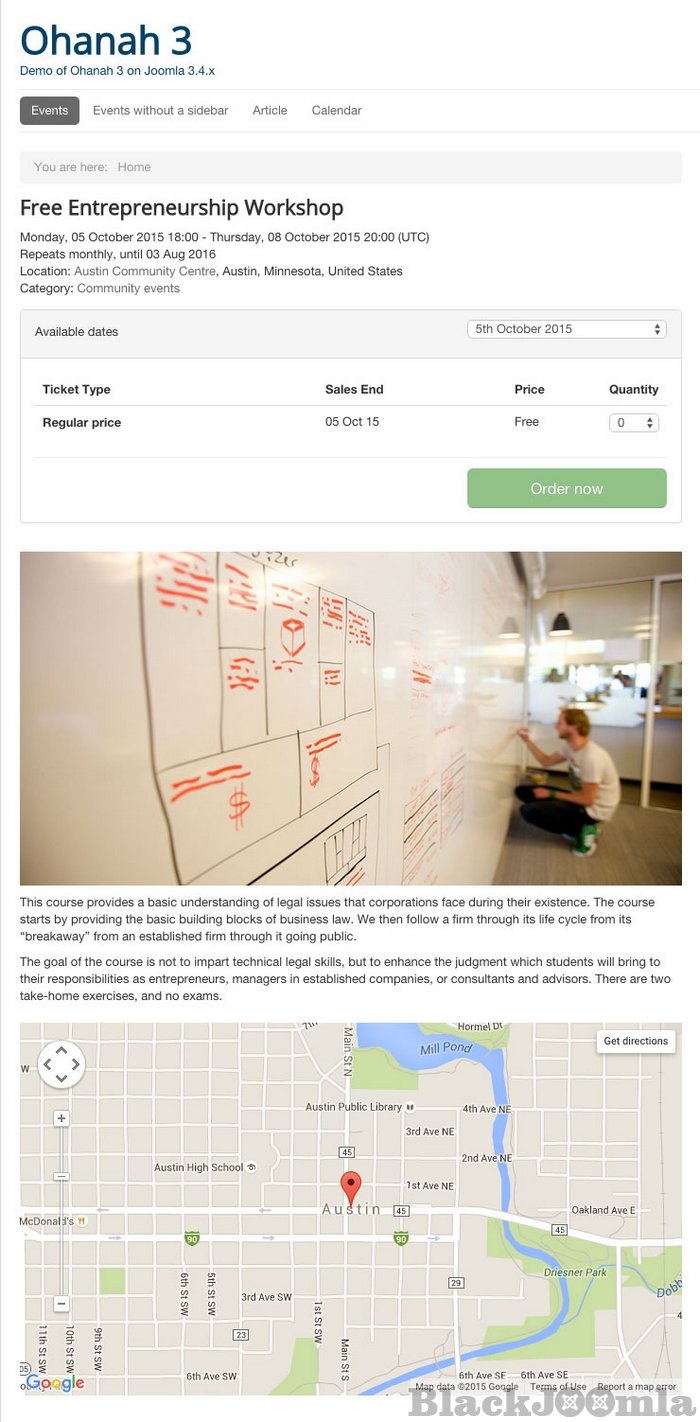Click the Google logo on the map
Image resolution: width=700 pixels, height=1422 pixels.
[x=55, y=1383]
